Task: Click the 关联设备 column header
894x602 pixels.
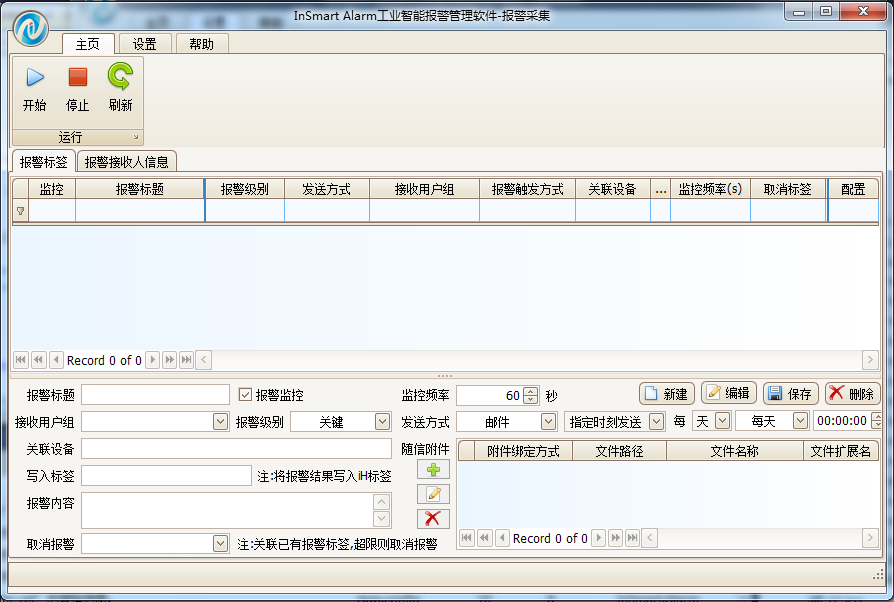Action: coord(613,189)
